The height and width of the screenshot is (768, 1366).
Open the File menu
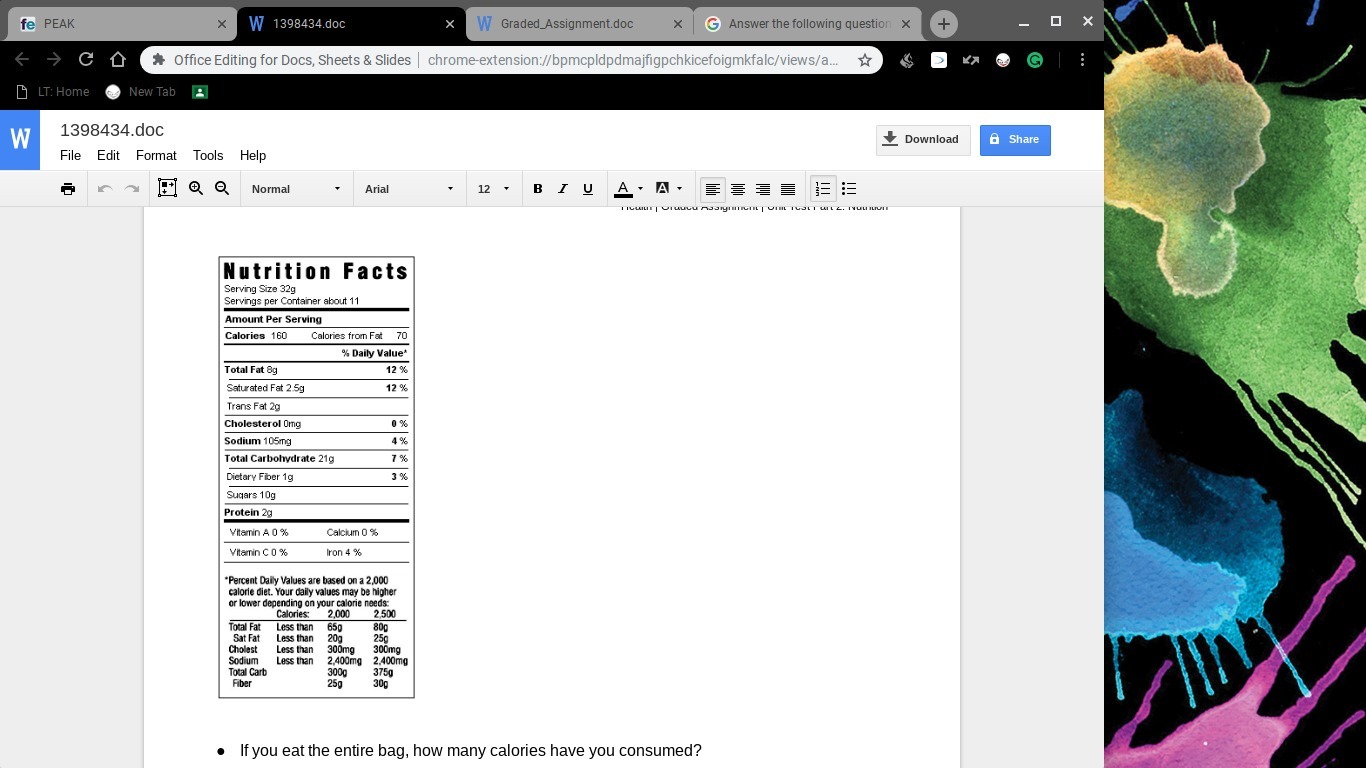click(70, 156)
